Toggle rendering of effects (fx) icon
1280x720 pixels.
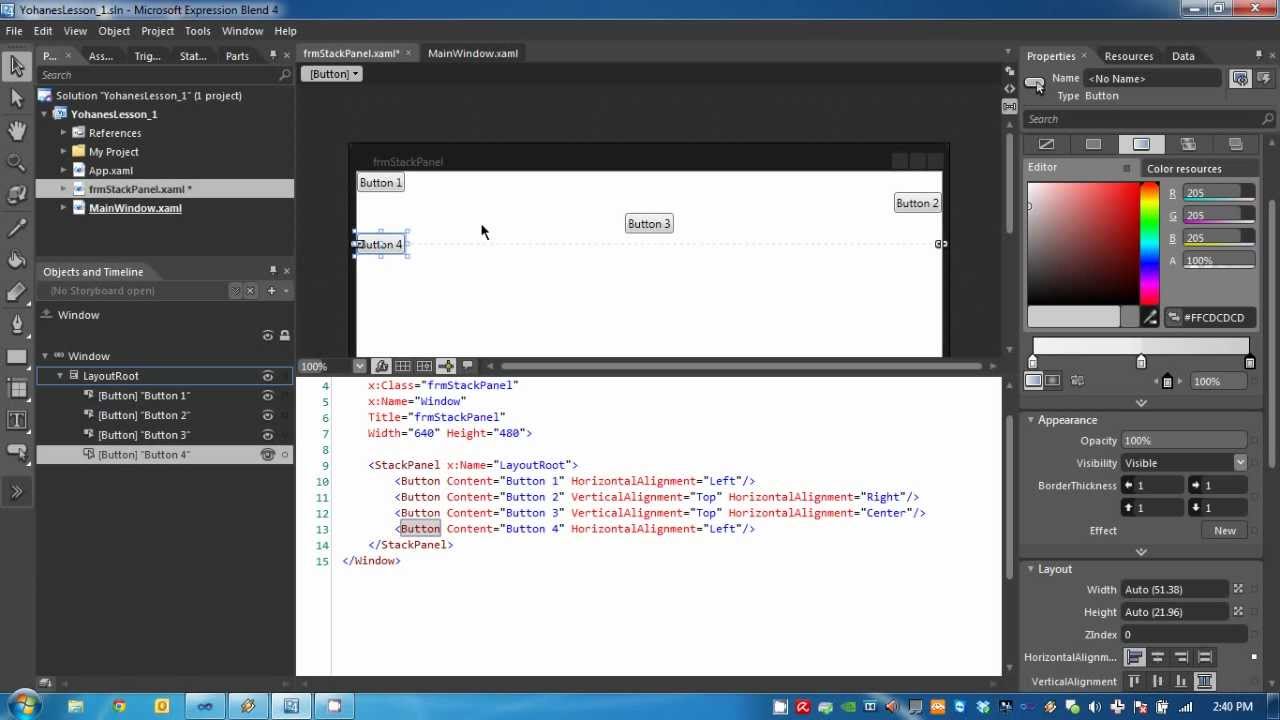click(x=381, y=366)
